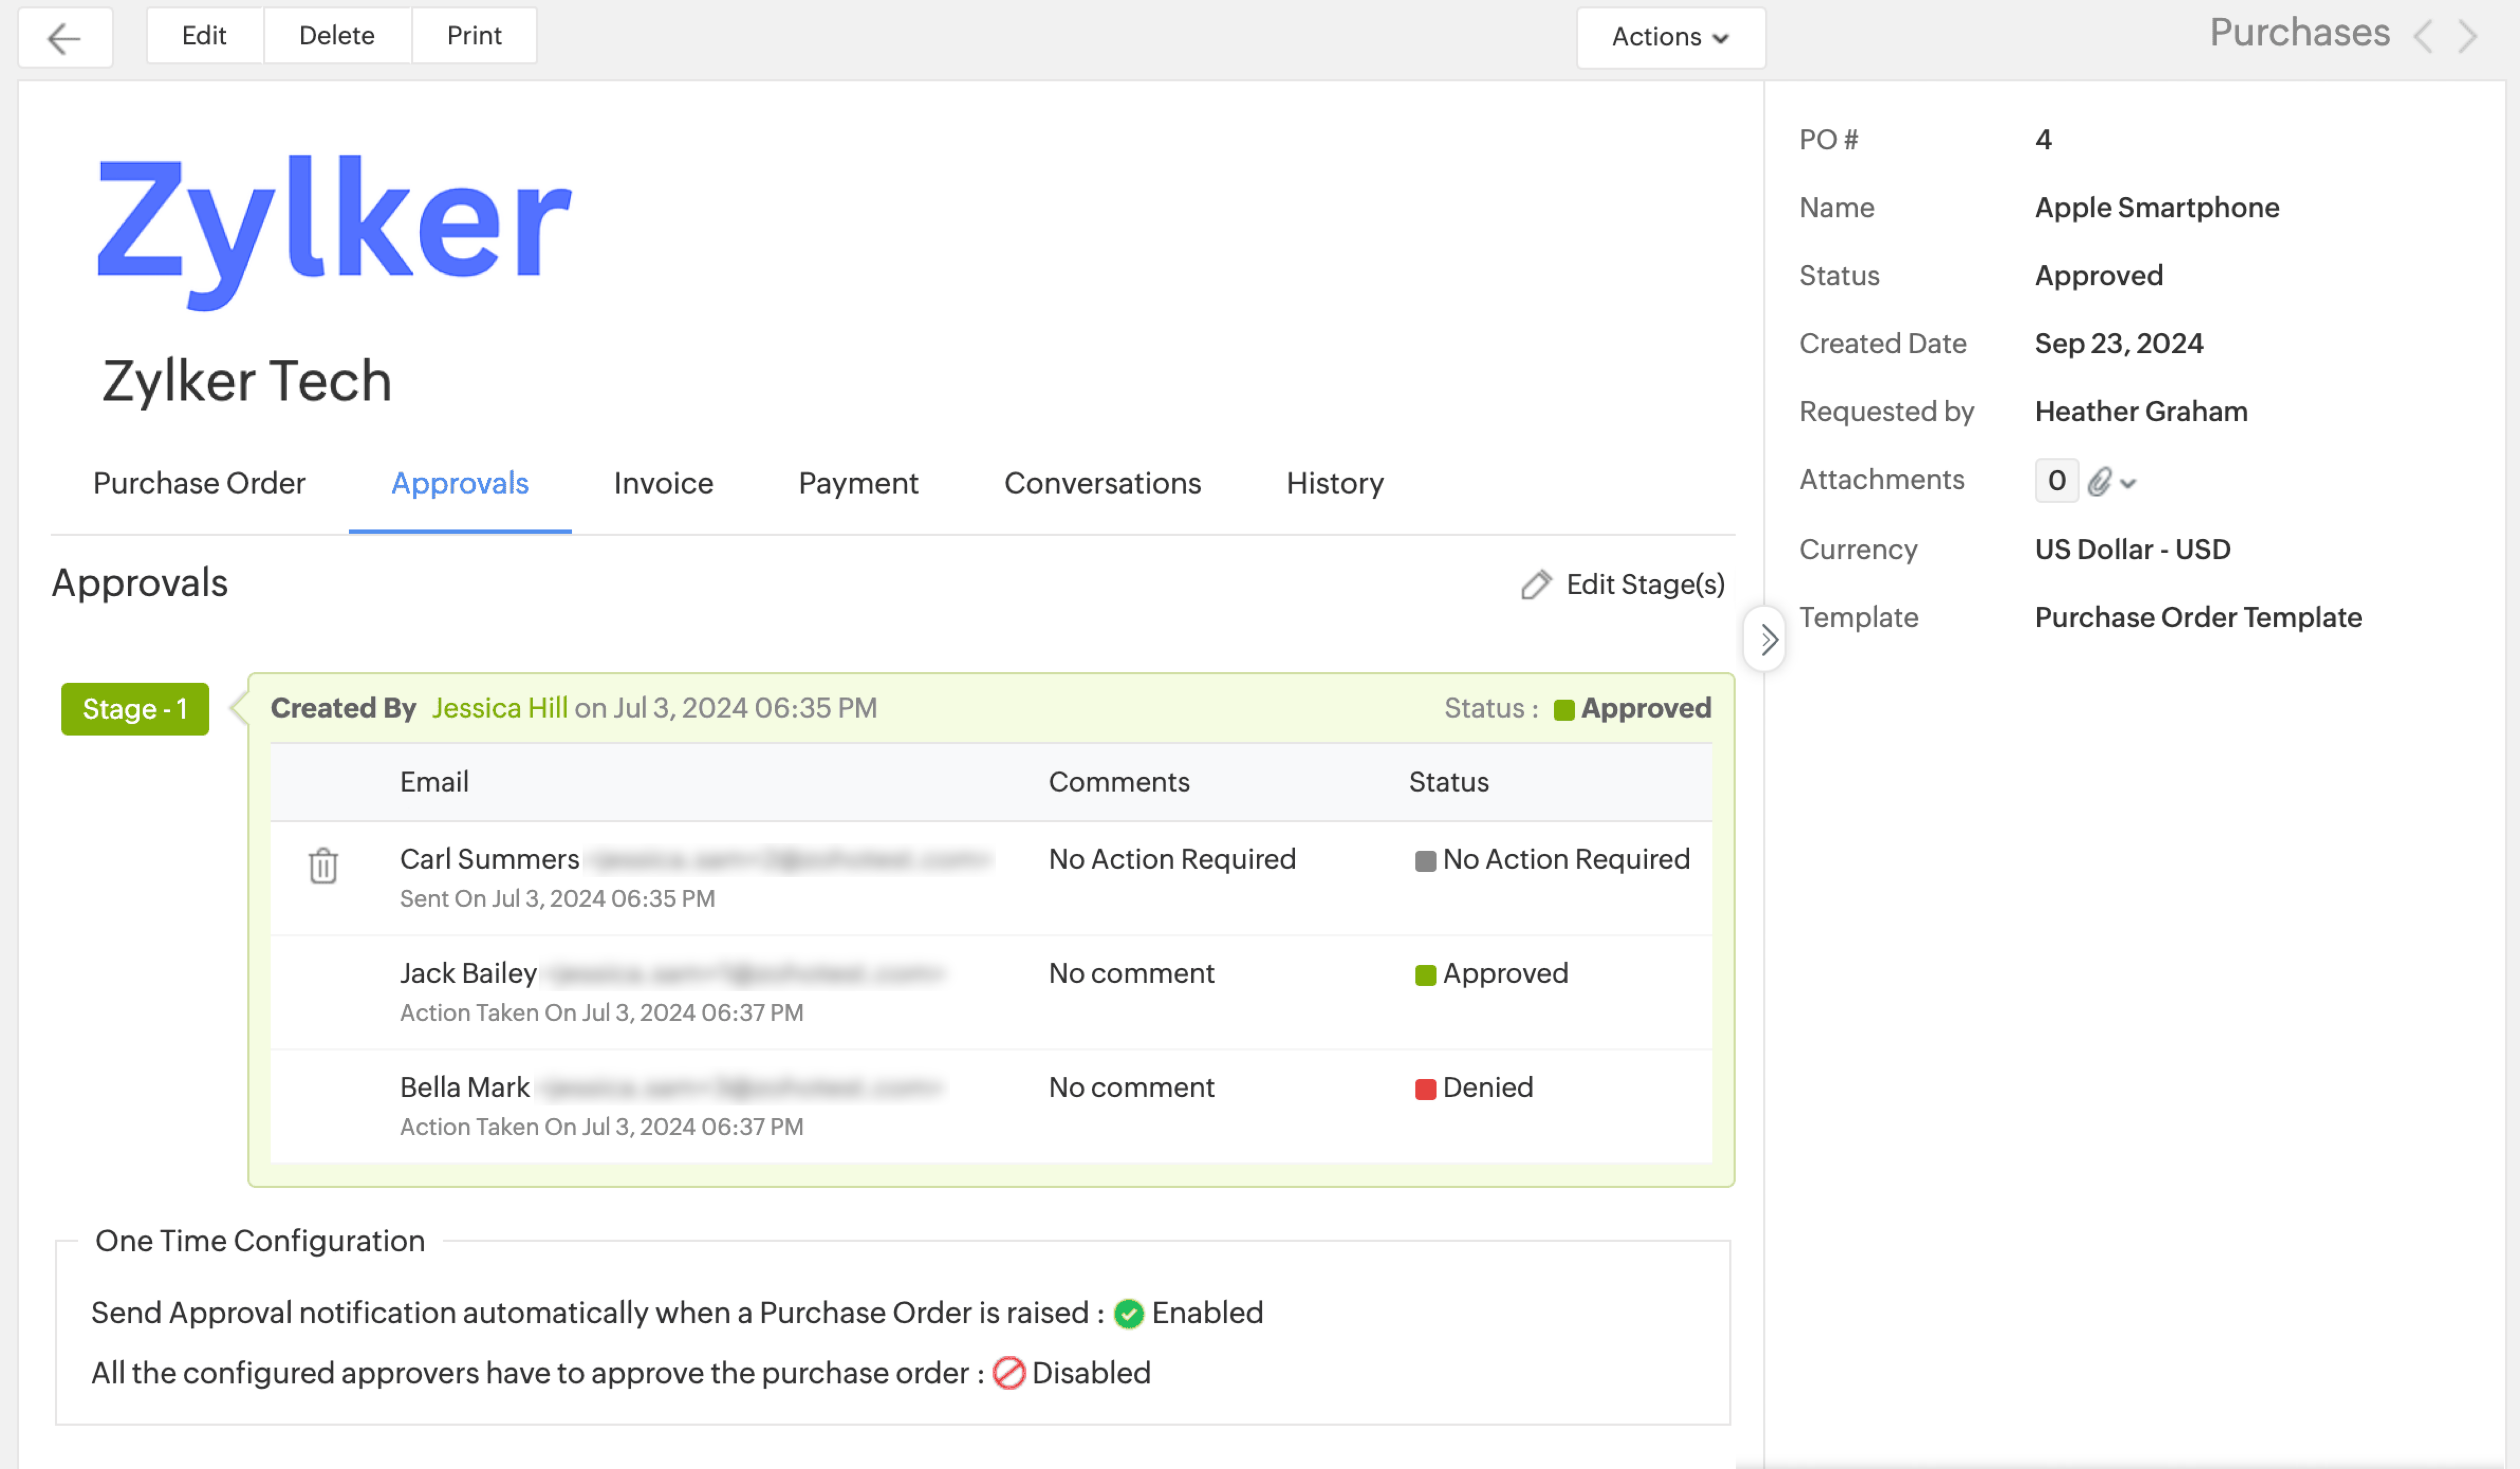
Task: Click the green Enabled checkmark icon
Action: click(x=1129, y=1313)
